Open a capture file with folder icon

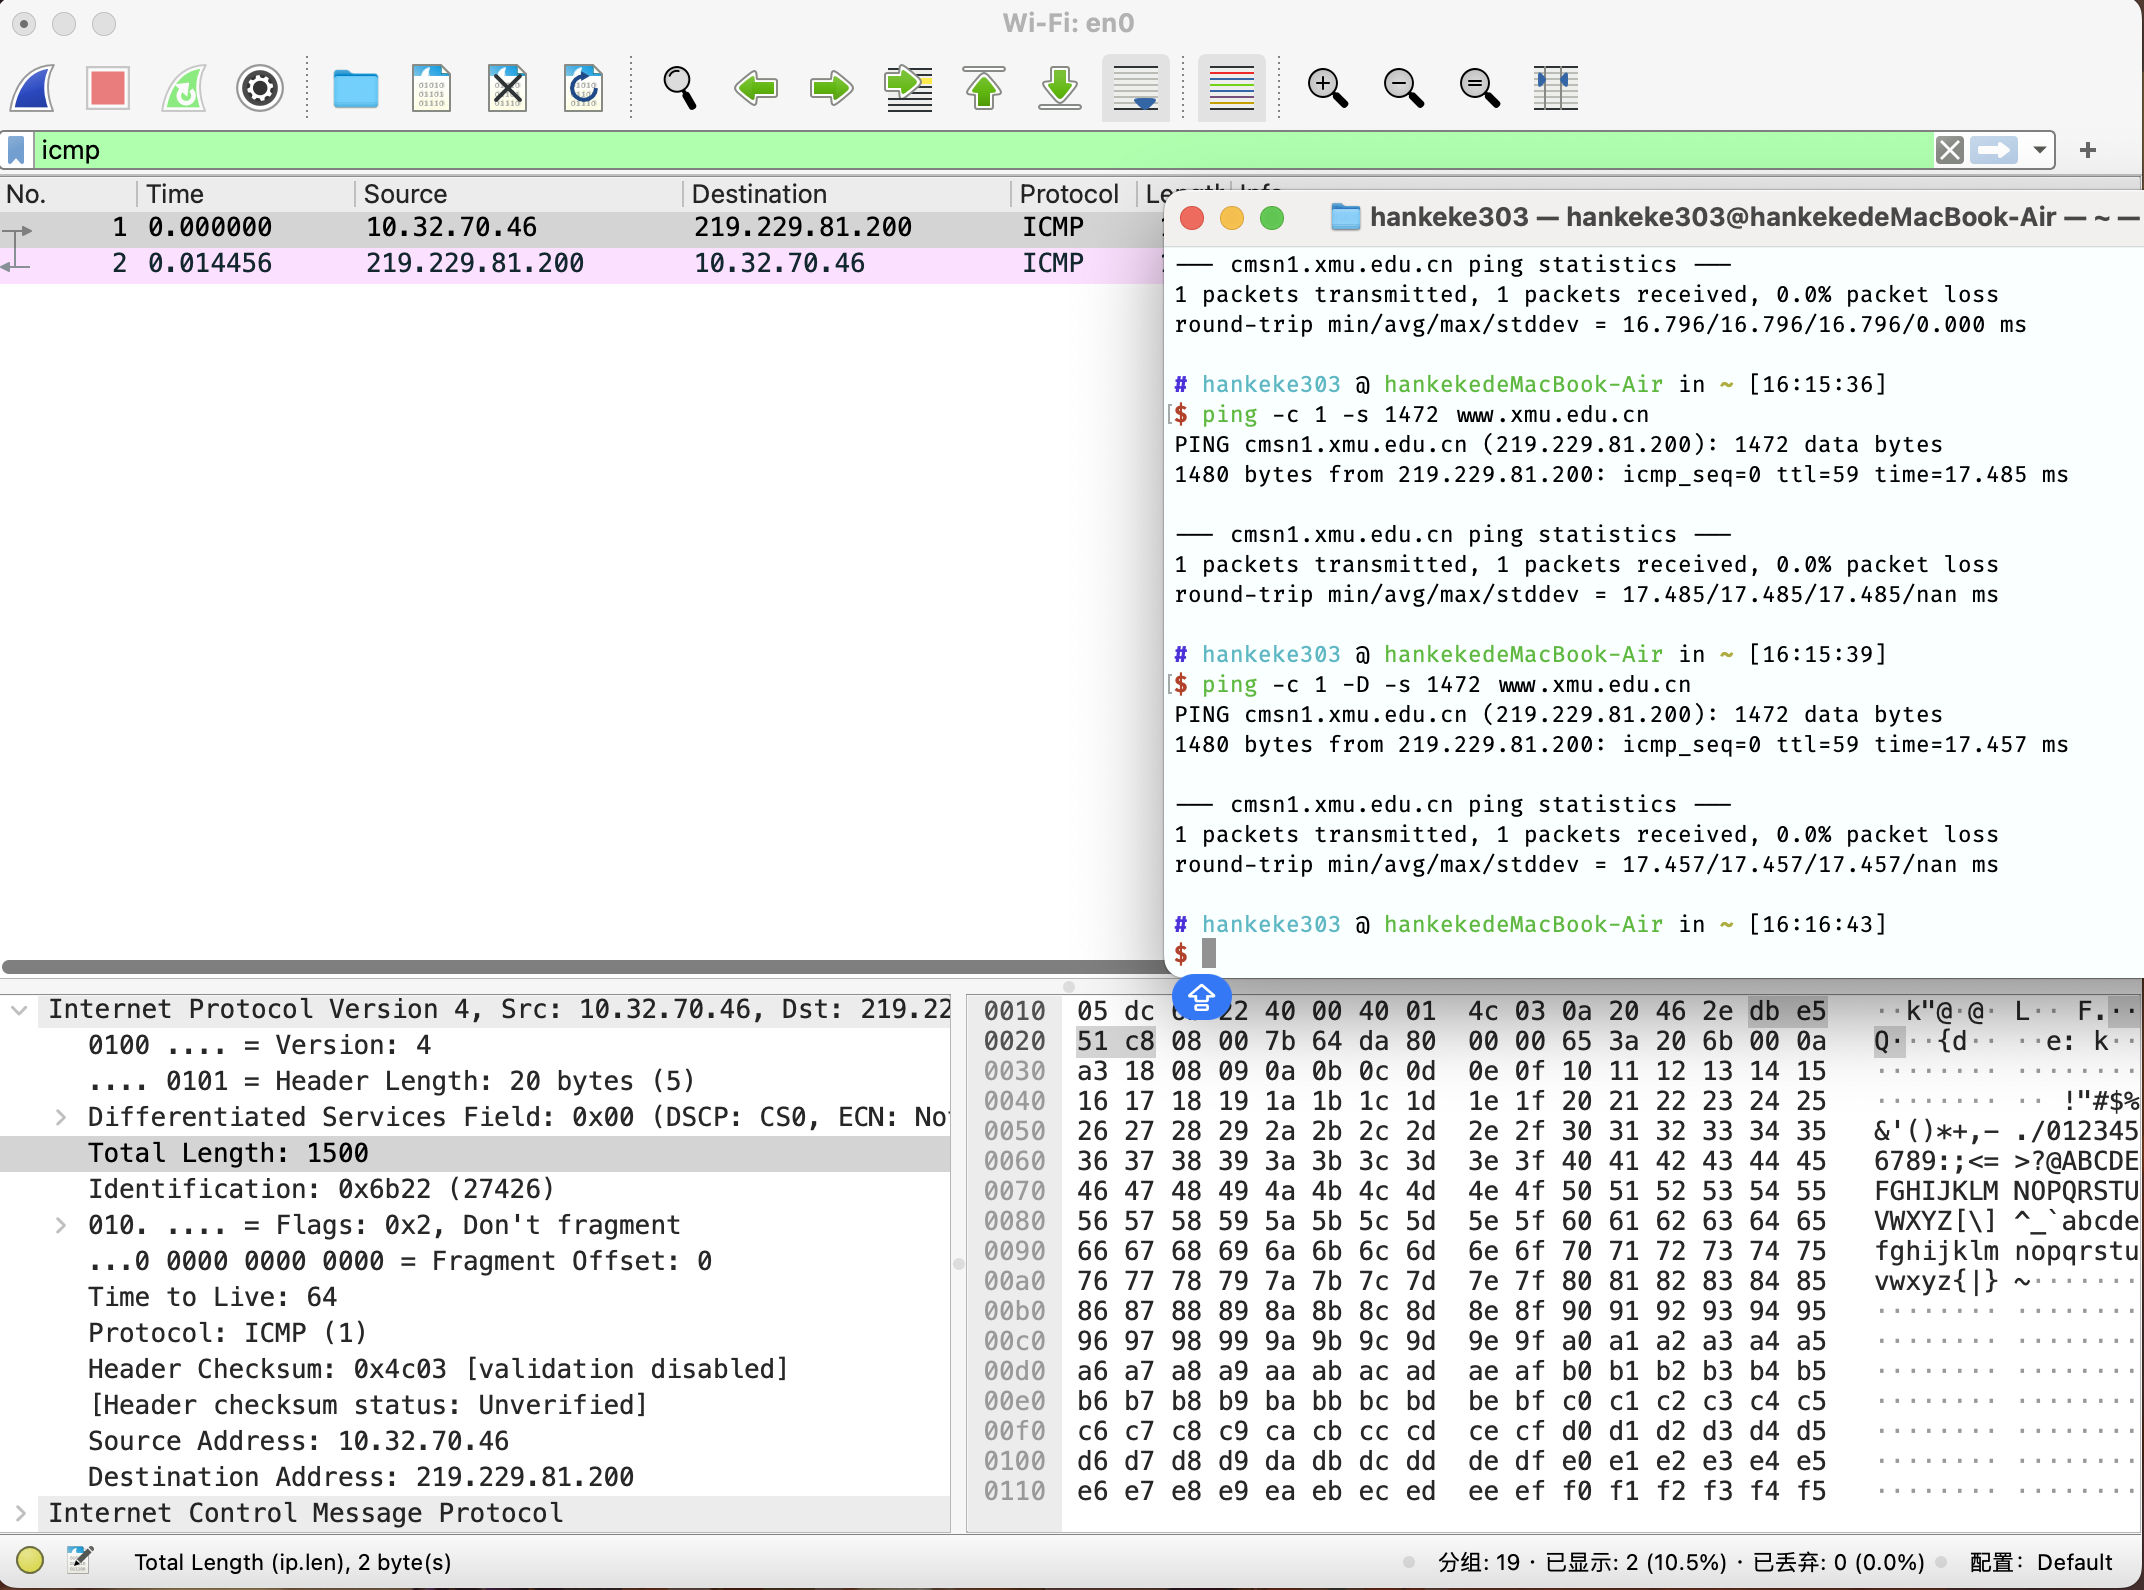click(355, 88)
